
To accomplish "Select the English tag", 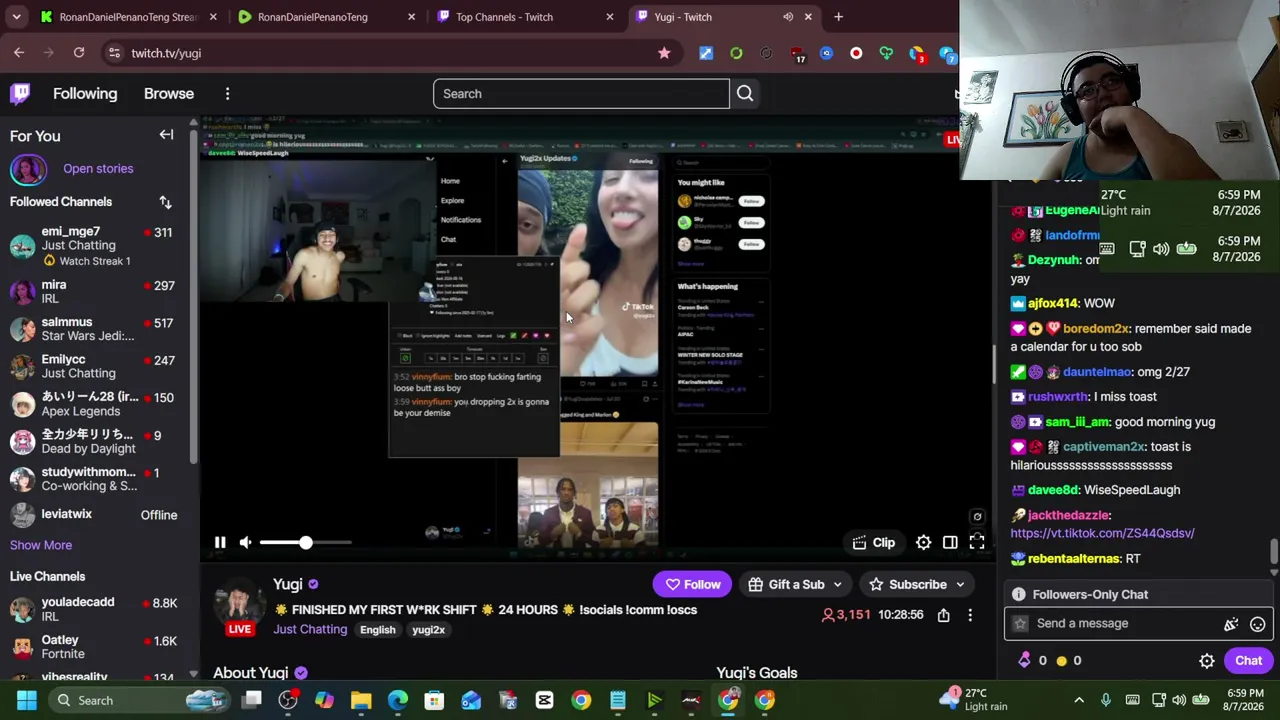I will point(377,630).
